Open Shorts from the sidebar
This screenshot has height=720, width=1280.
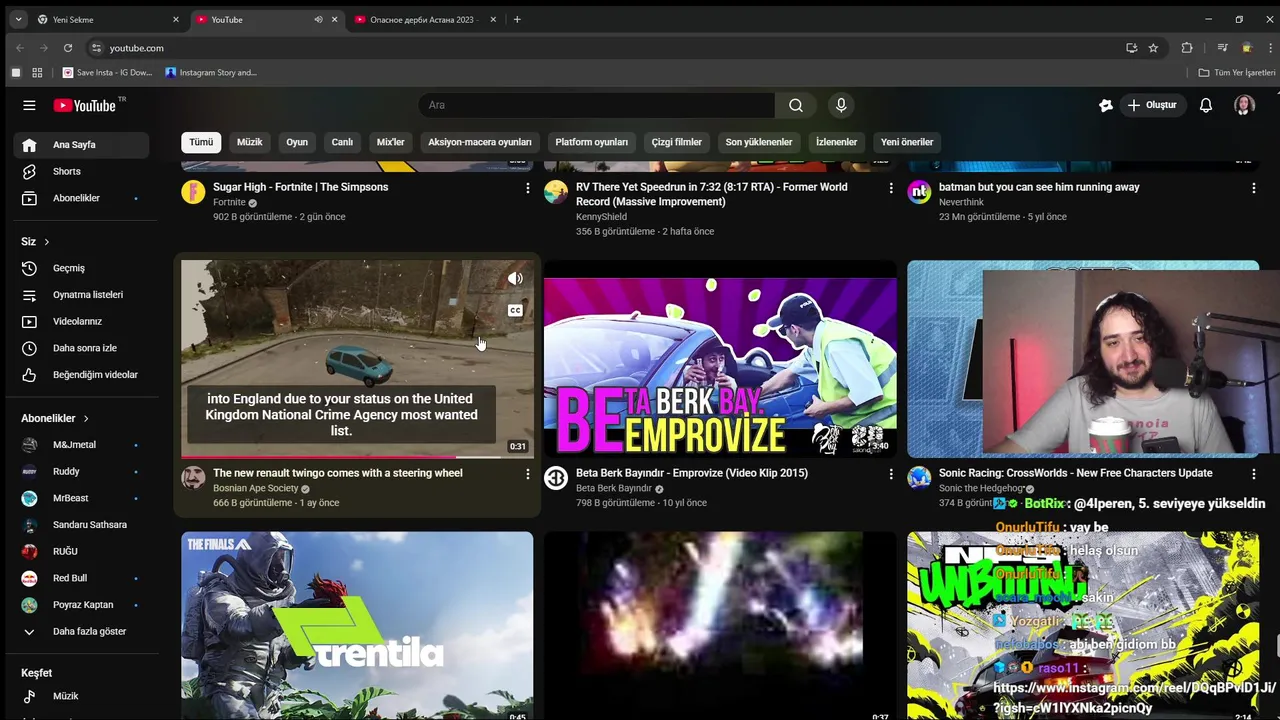point(81,172)
